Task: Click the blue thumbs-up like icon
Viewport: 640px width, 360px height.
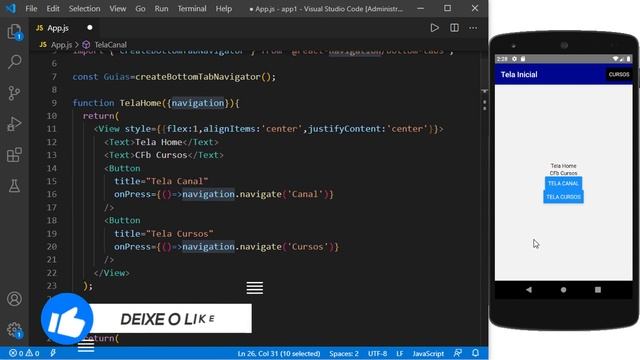Action: pyautogui.click(x=67, y=319)
